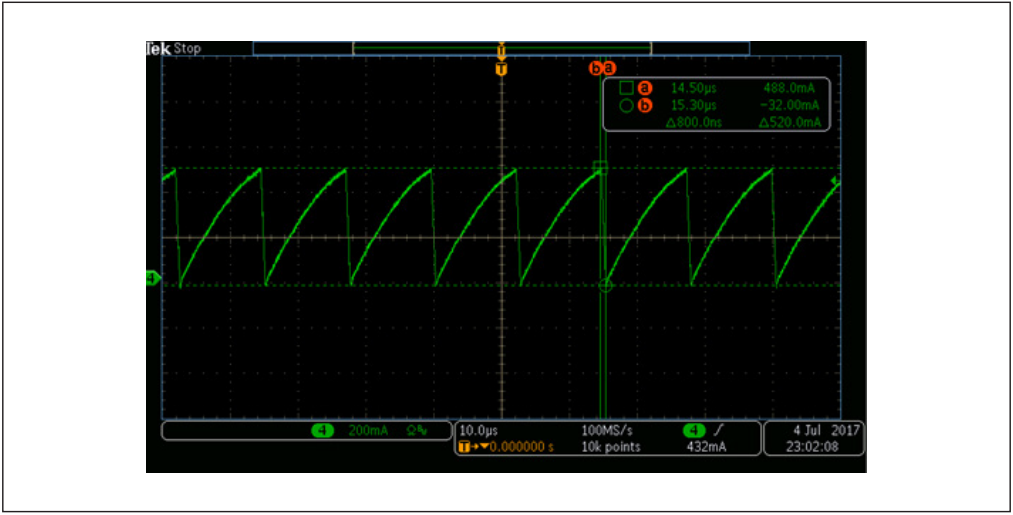1013x515 pixels.
Task: Click the Tek logo in the corner
Action: (x=158, y=48)
